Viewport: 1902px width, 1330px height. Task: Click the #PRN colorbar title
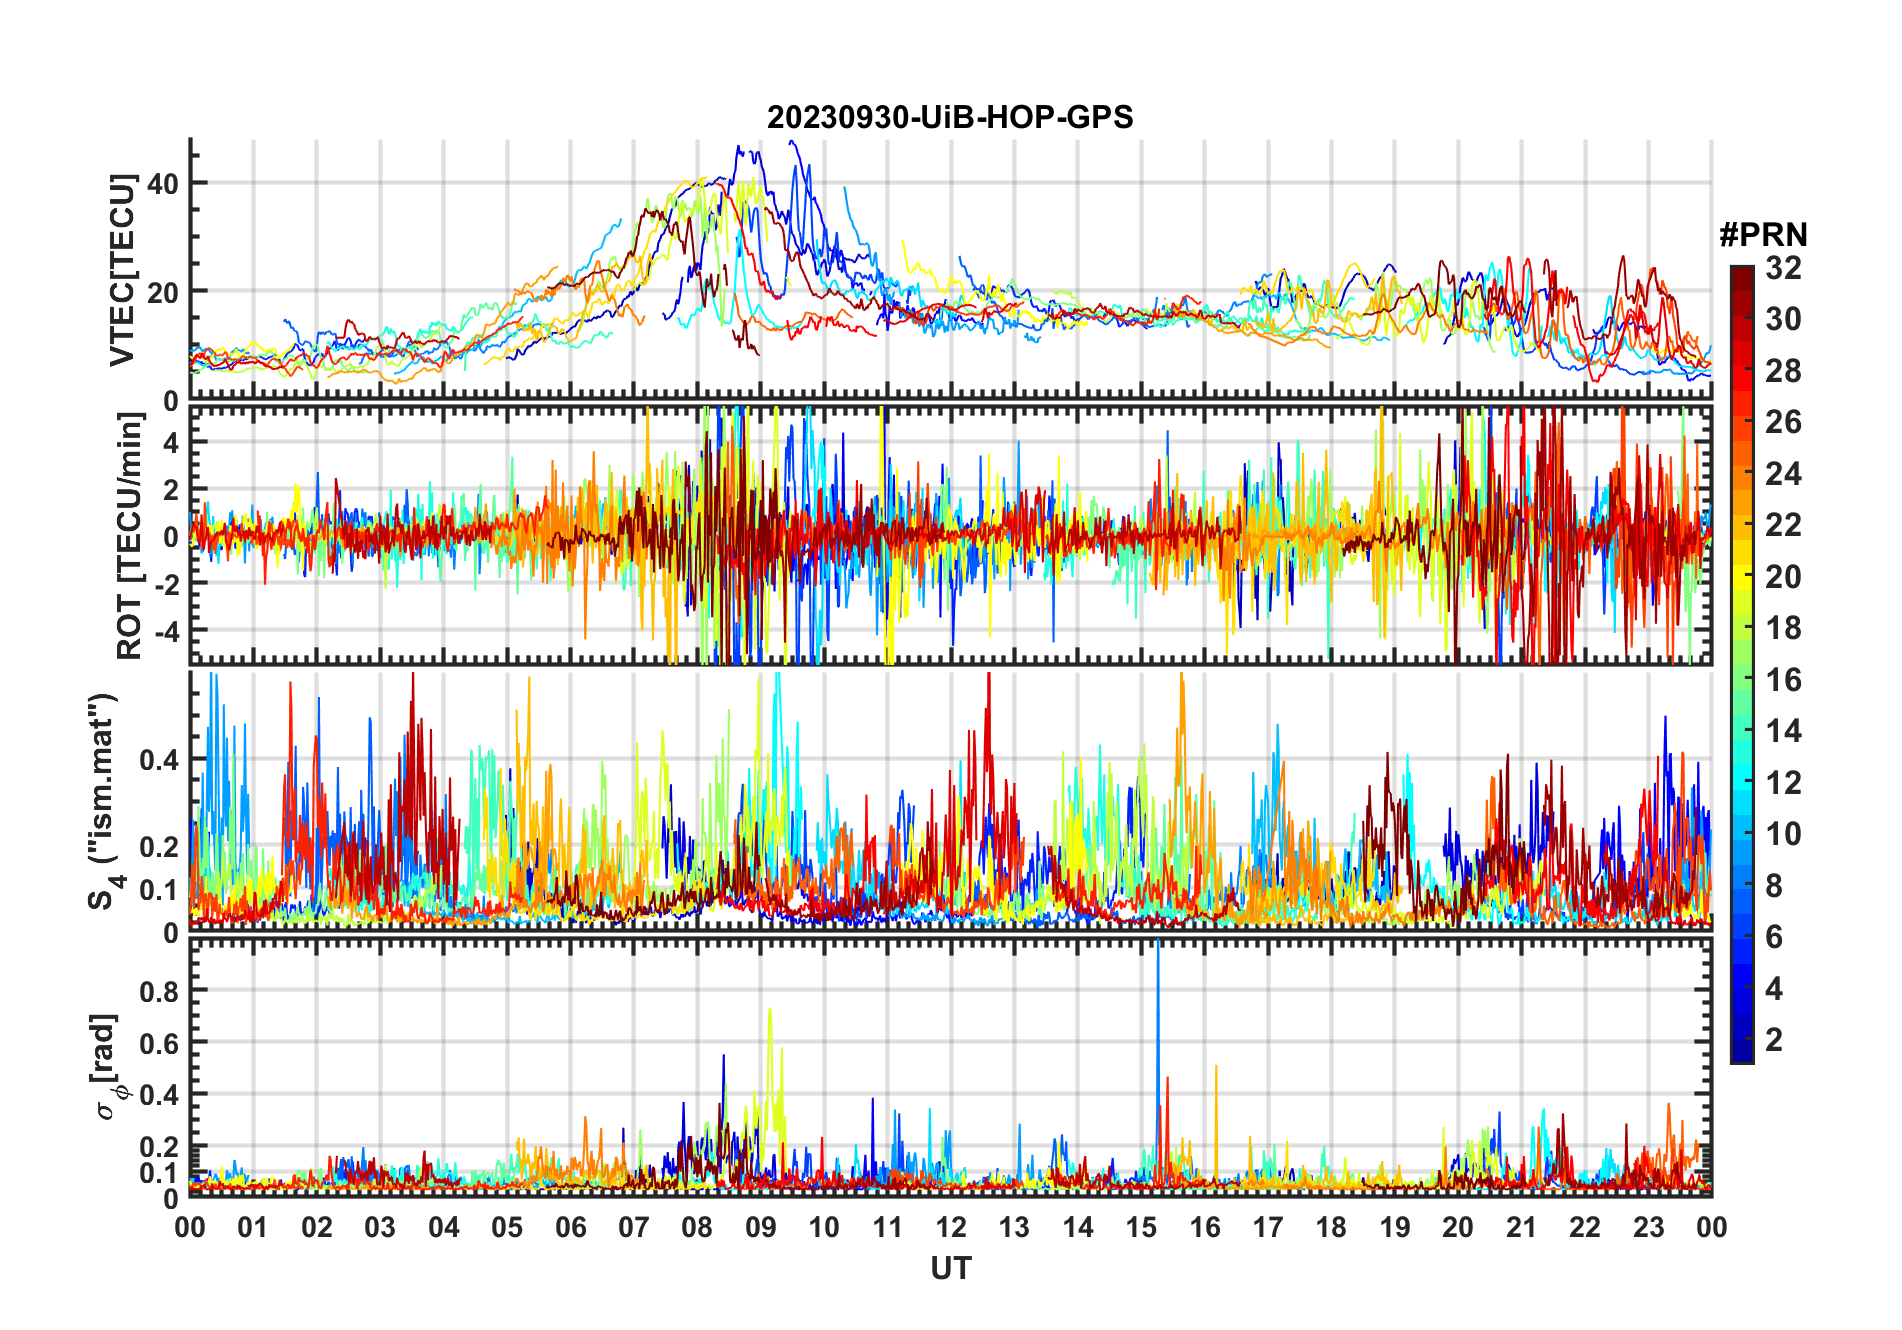tap(1763, 235)
